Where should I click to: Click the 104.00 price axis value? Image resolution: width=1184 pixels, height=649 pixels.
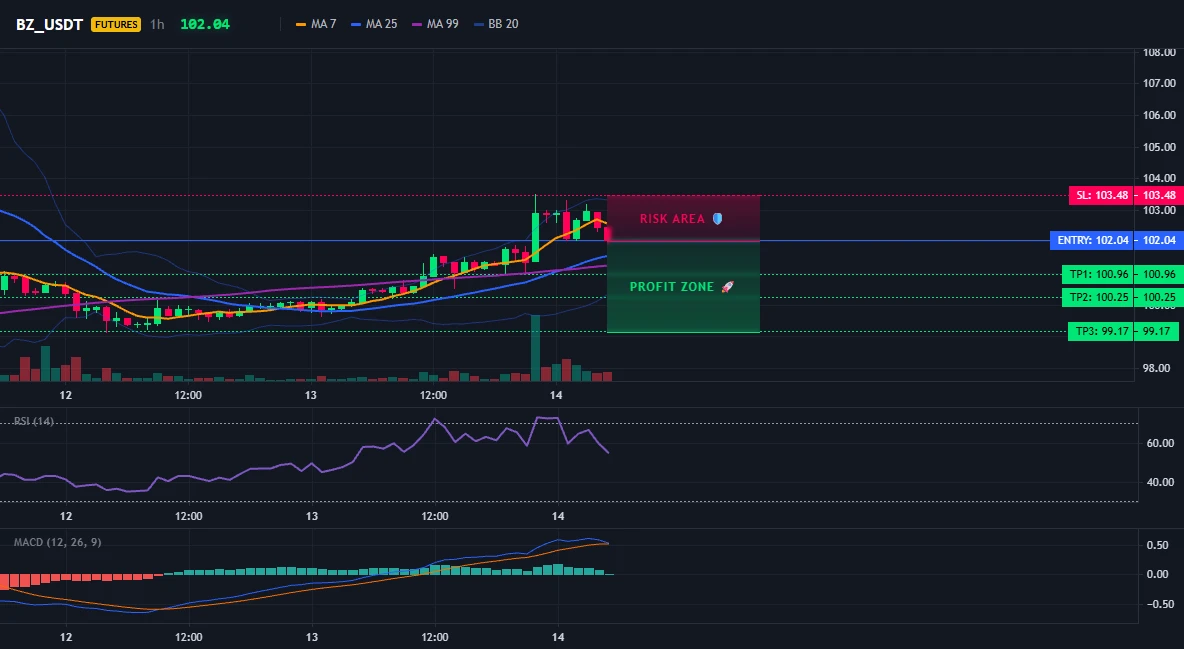(1159, 178)
